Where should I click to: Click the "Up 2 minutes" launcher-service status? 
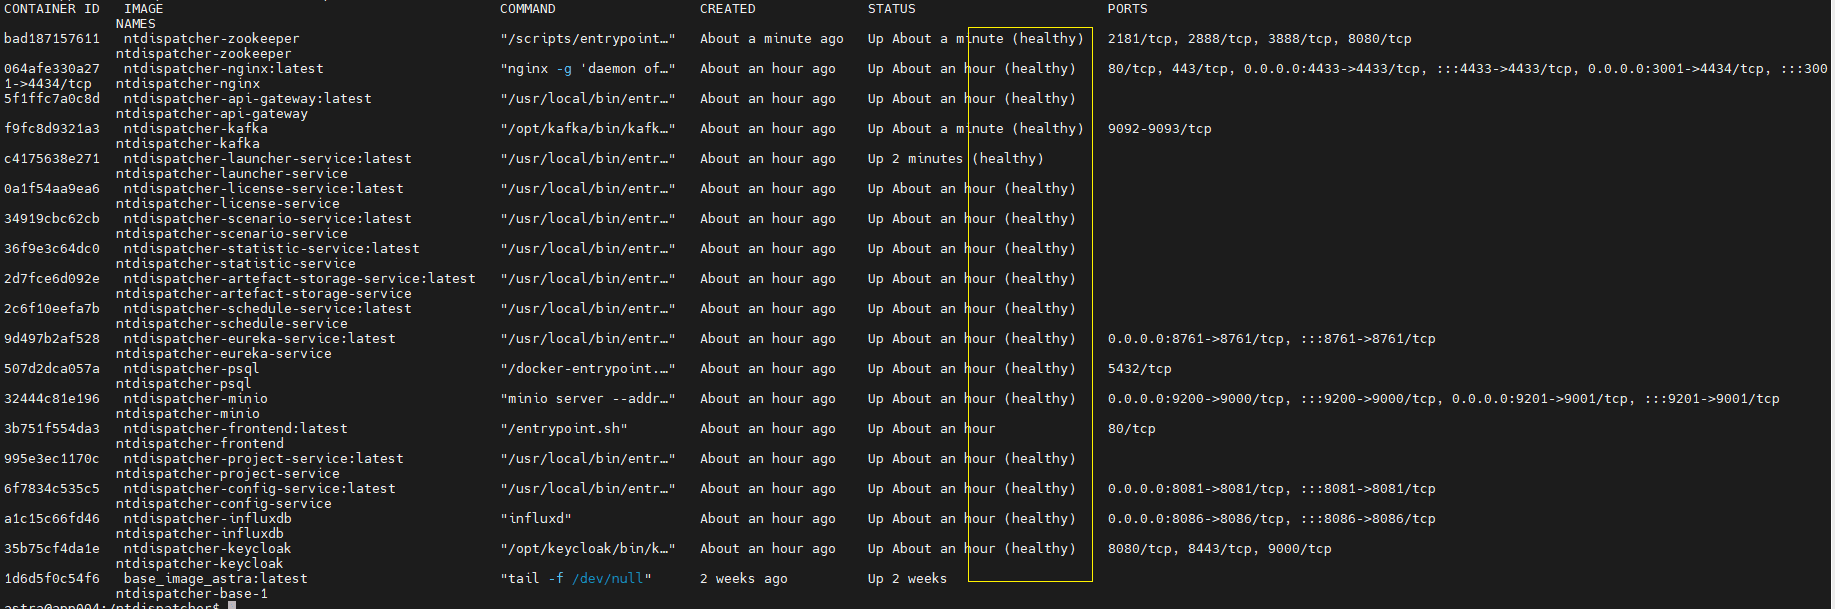pos(915,159)
